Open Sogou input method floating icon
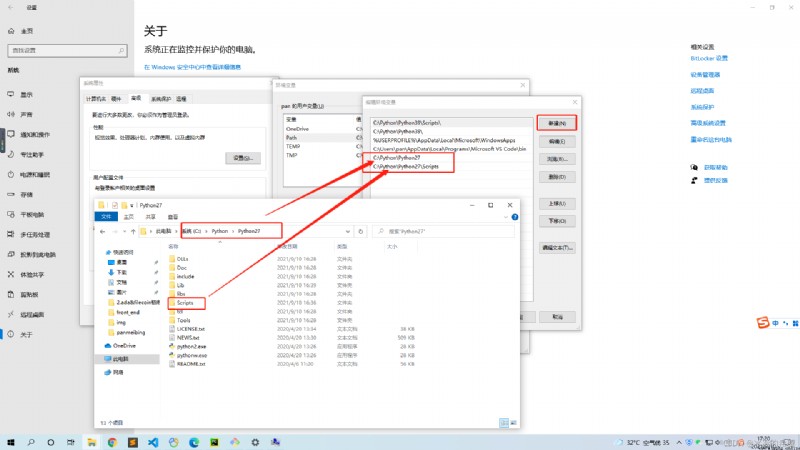Image resolution: width=800 pixels, height=450 pixels. [763, 322]
